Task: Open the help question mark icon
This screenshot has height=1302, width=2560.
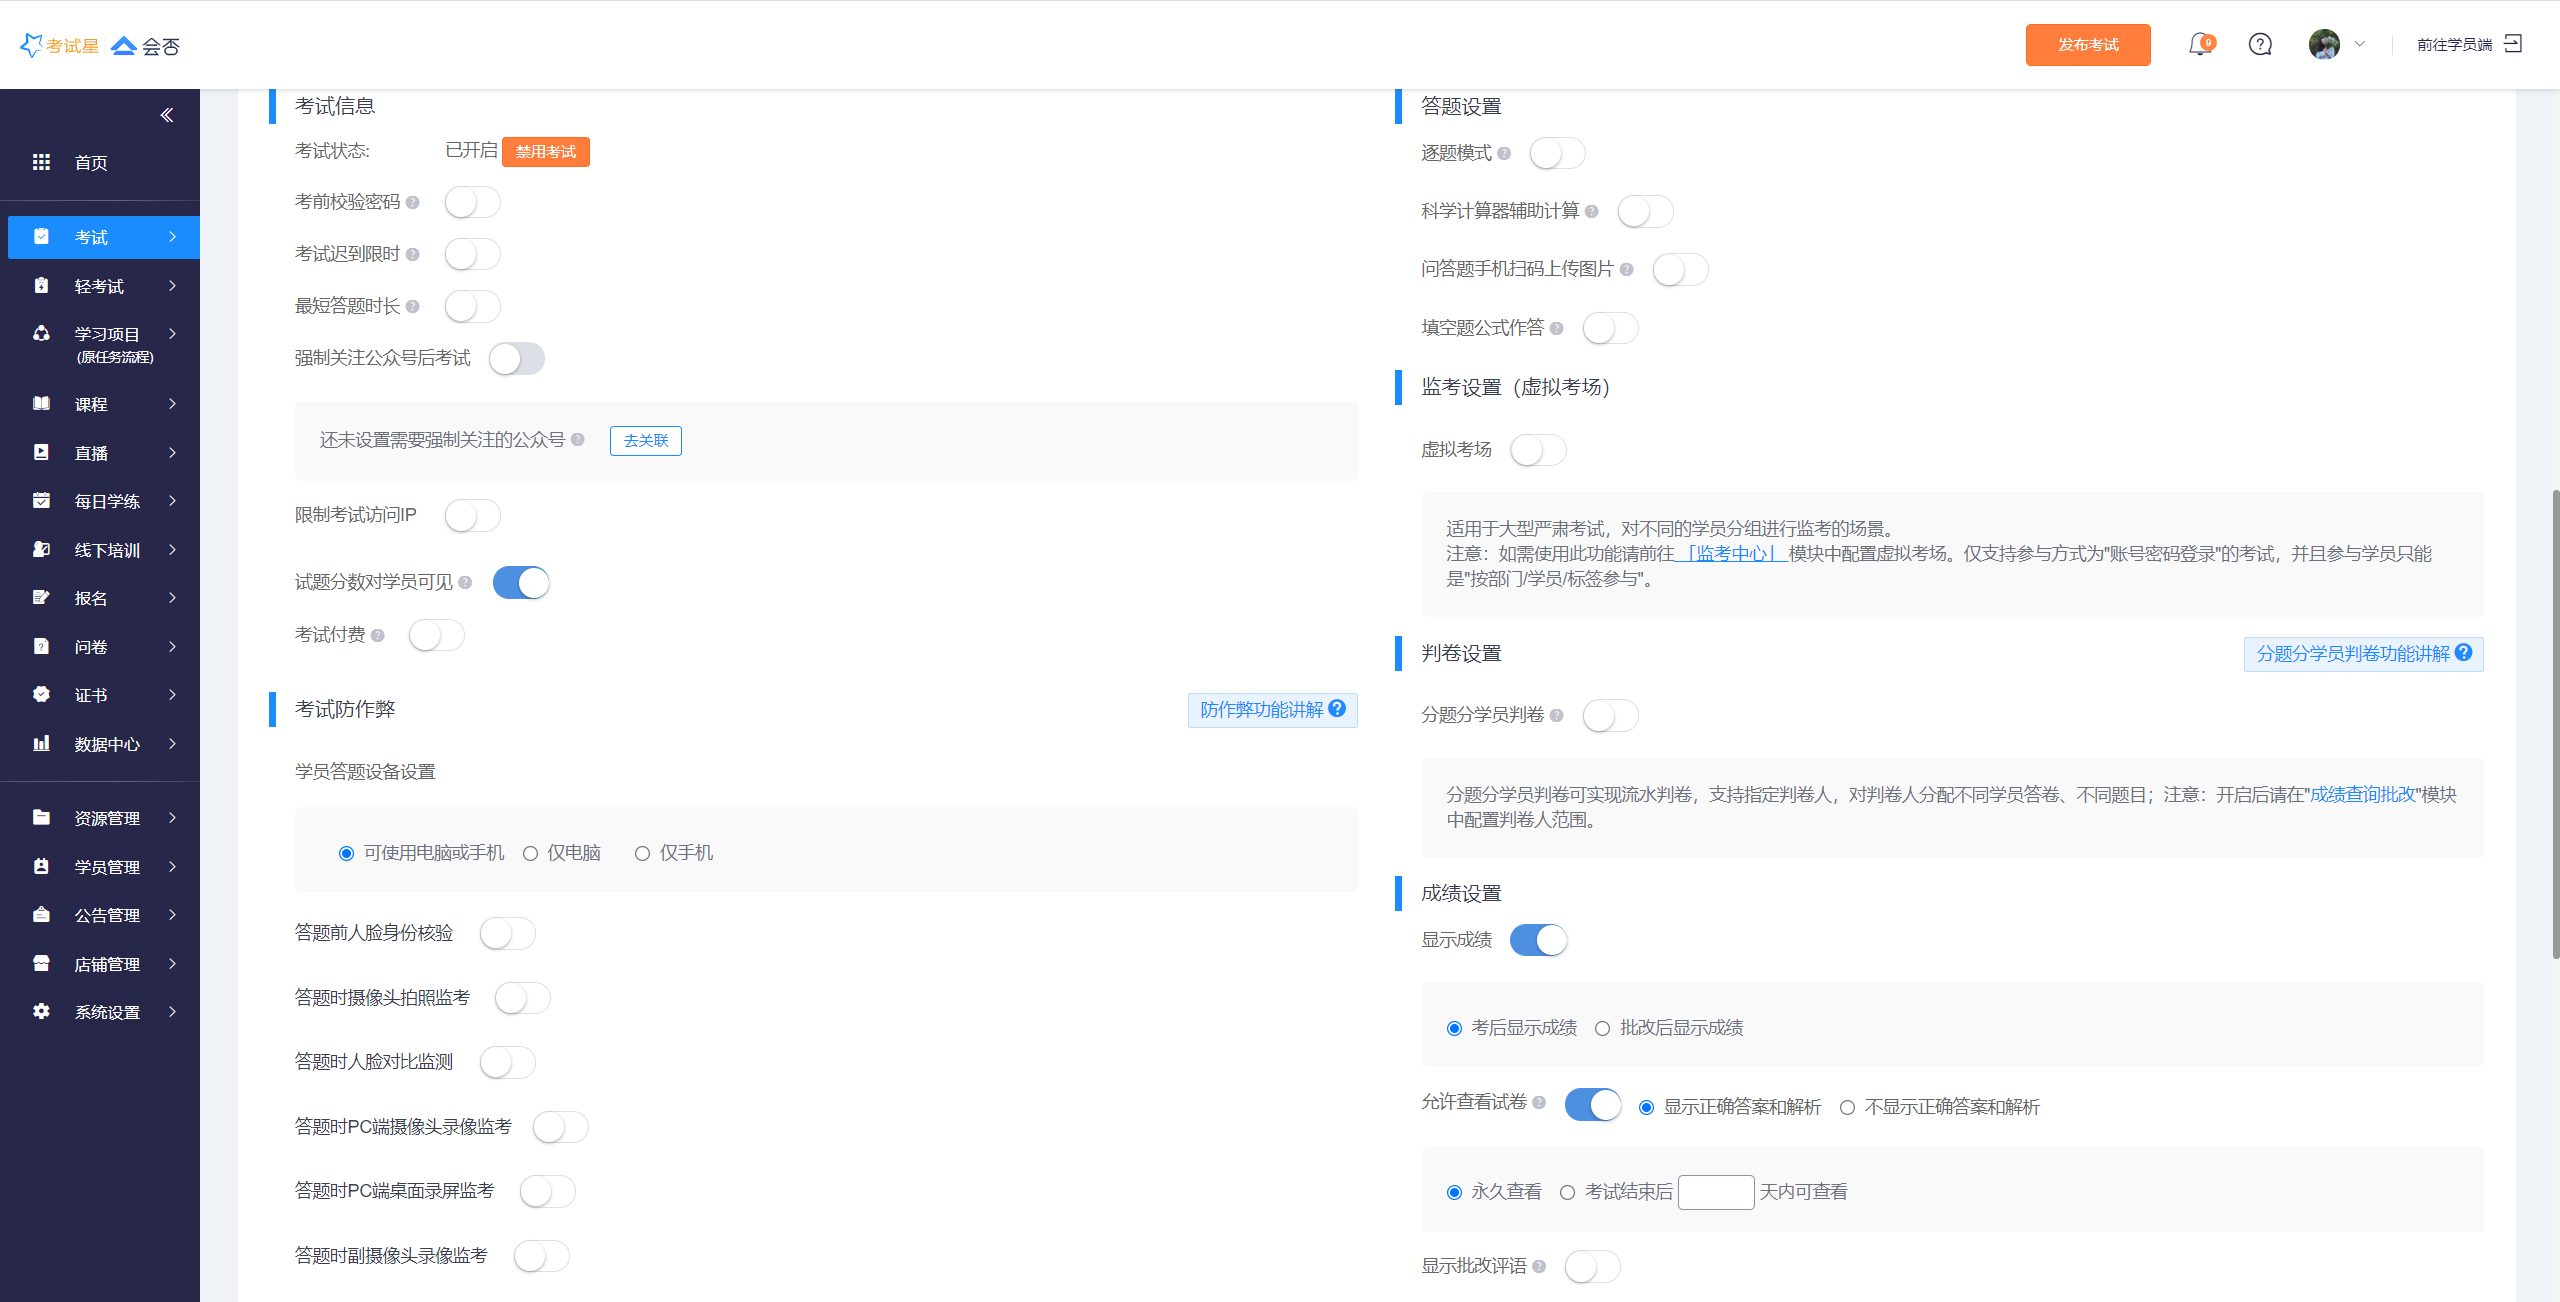Action: [x=2260, y=45]
